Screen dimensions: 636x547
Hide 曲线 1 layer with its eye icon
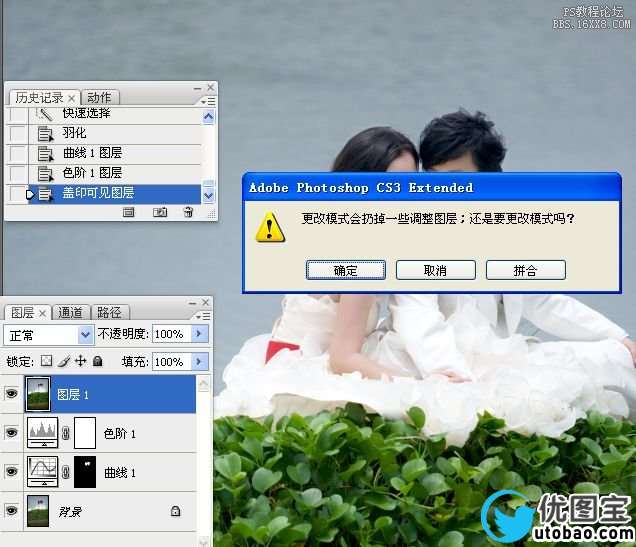point(11,472)
